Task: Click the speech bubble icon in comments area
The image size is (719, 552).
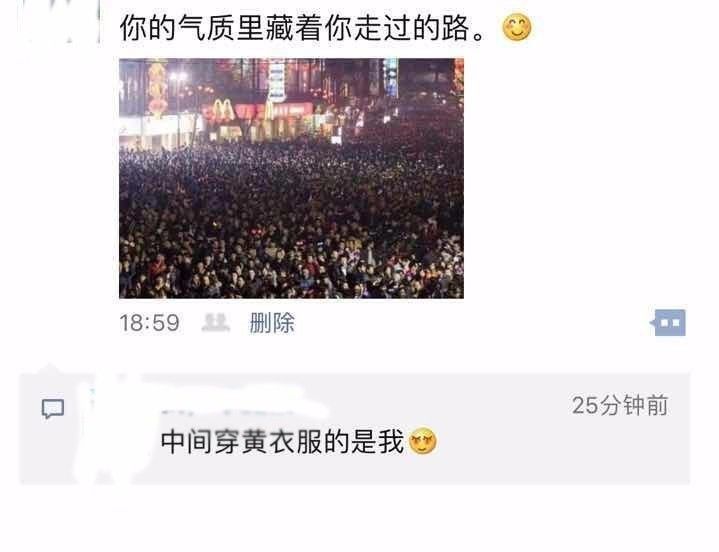Action: 53,409
